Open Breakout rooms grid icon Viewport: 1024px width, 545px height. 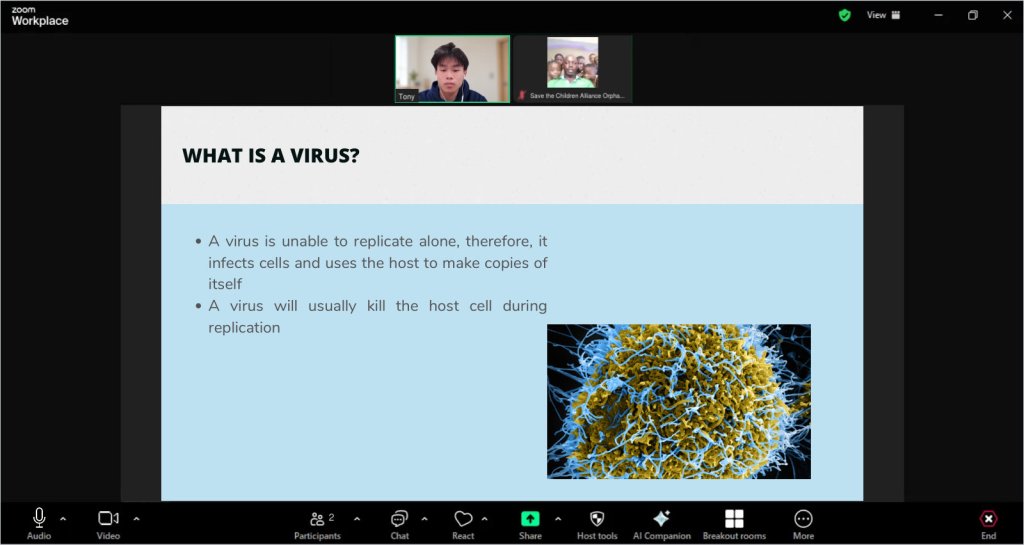(734, 524)
